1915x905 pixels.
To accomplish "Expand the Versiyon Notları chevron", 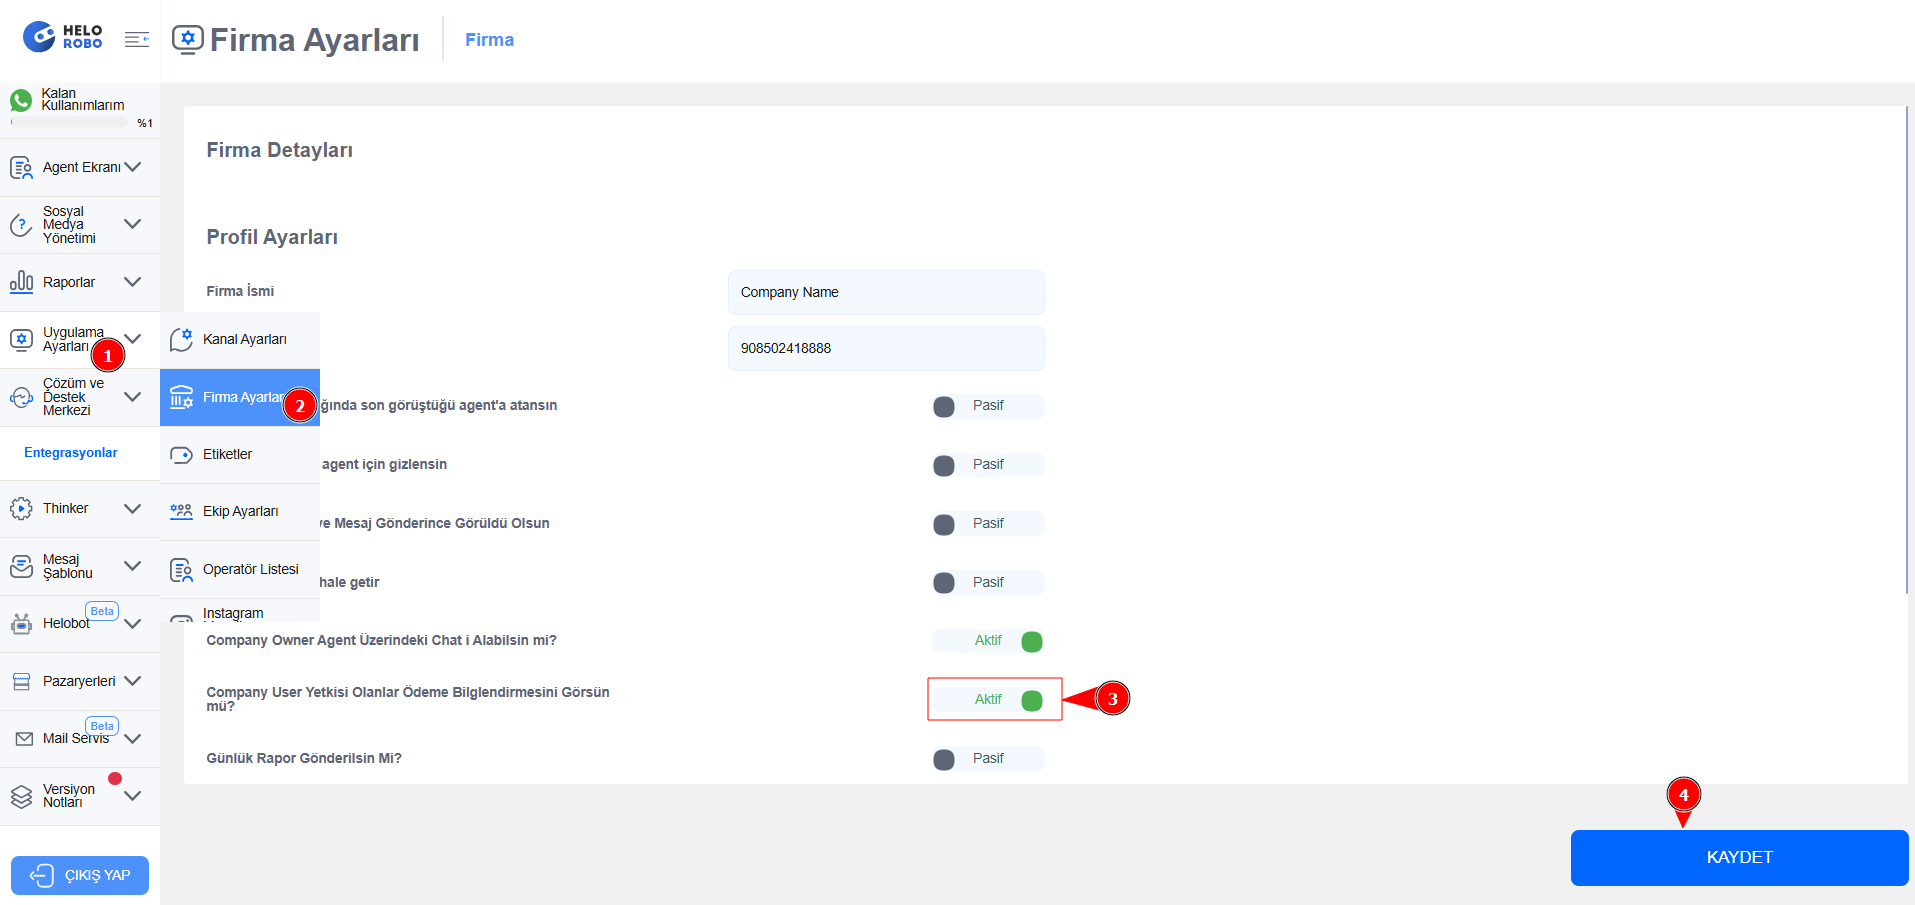I will pyautogui.click(x=132, y=796).
